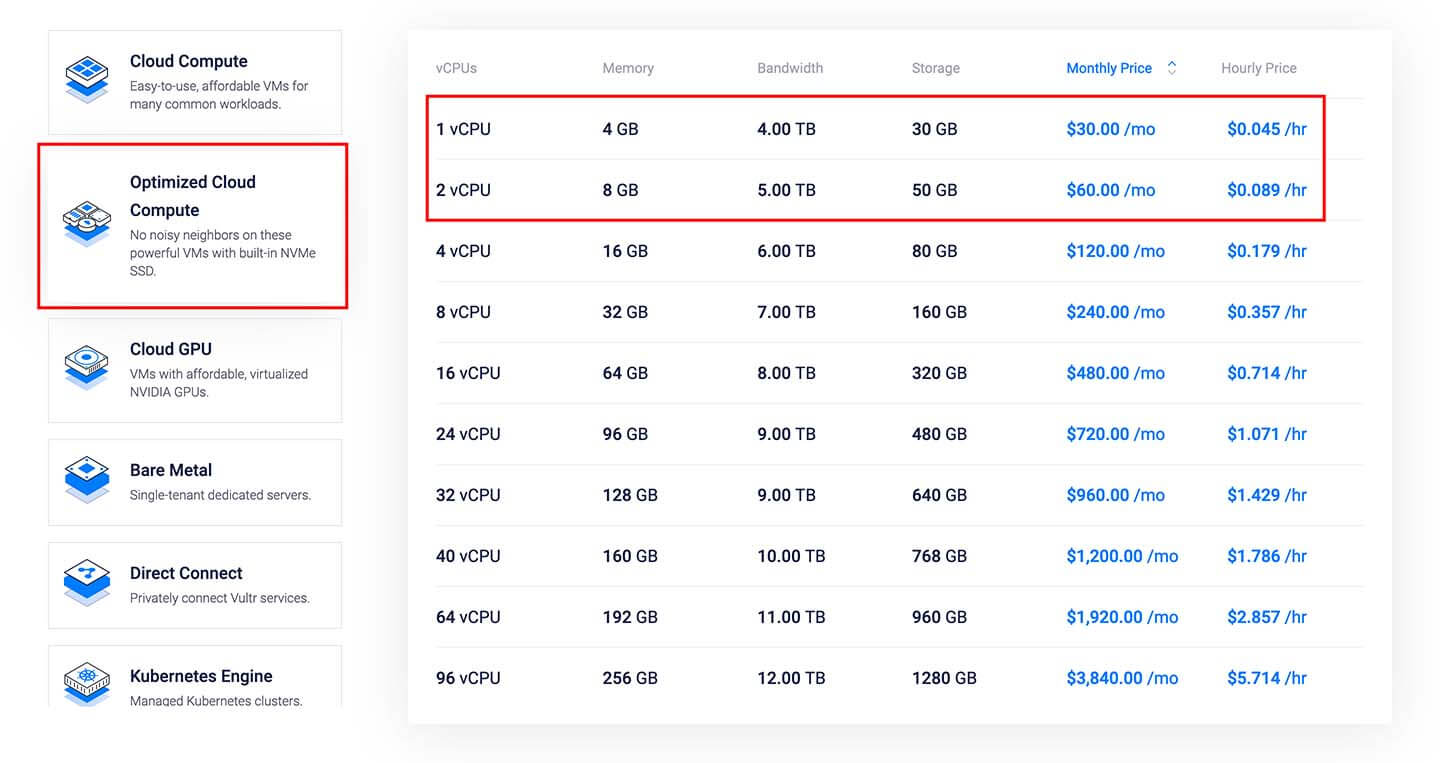Sort by the Bandwidth column header
Image resolution: width=1440 pixels, height=763 pixels.
click(790, 68)
